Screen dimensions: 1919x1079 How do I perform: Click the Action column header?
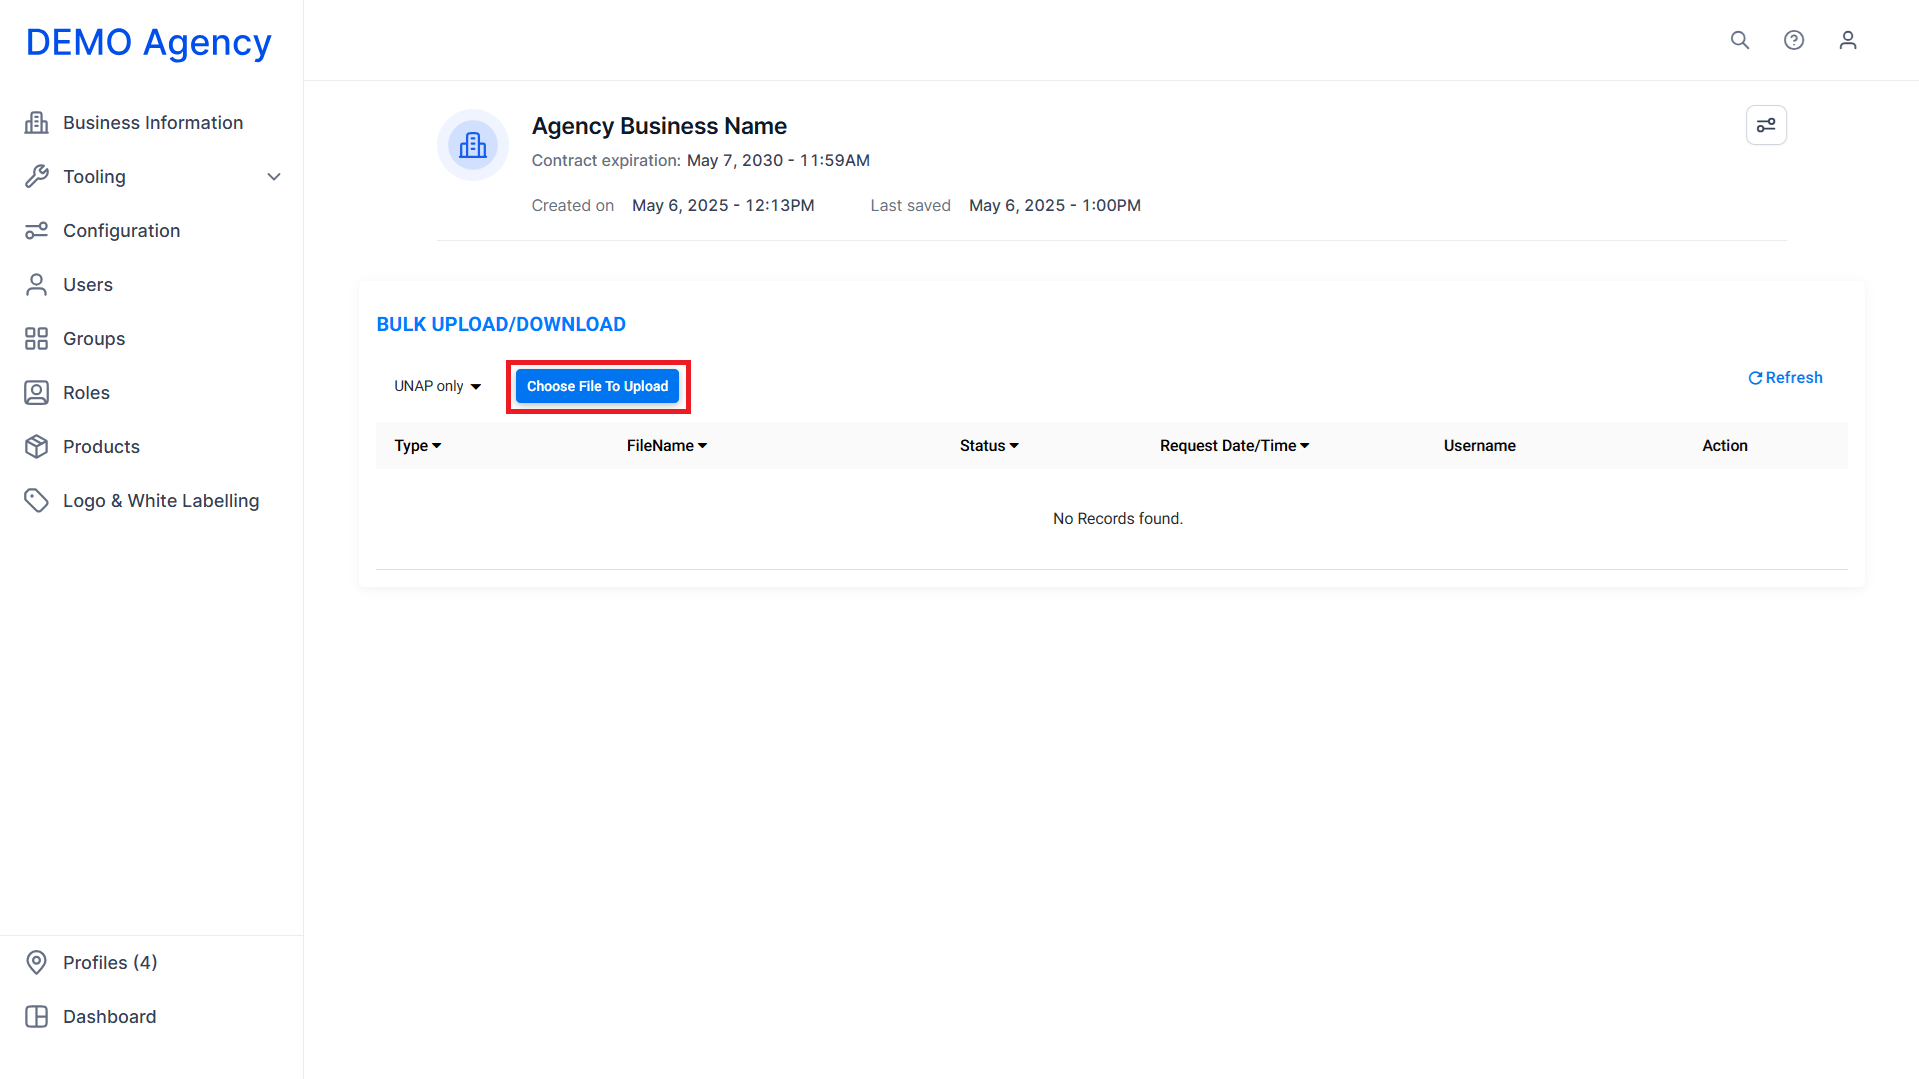1725,446
